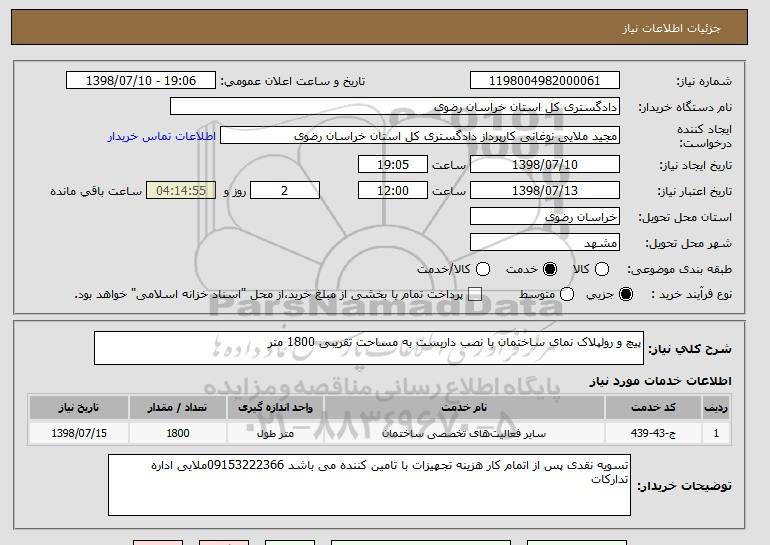This screenshot has height=545, width=770.
Task: Click the validity time field 12:00
Action: (x=393, y=191)
